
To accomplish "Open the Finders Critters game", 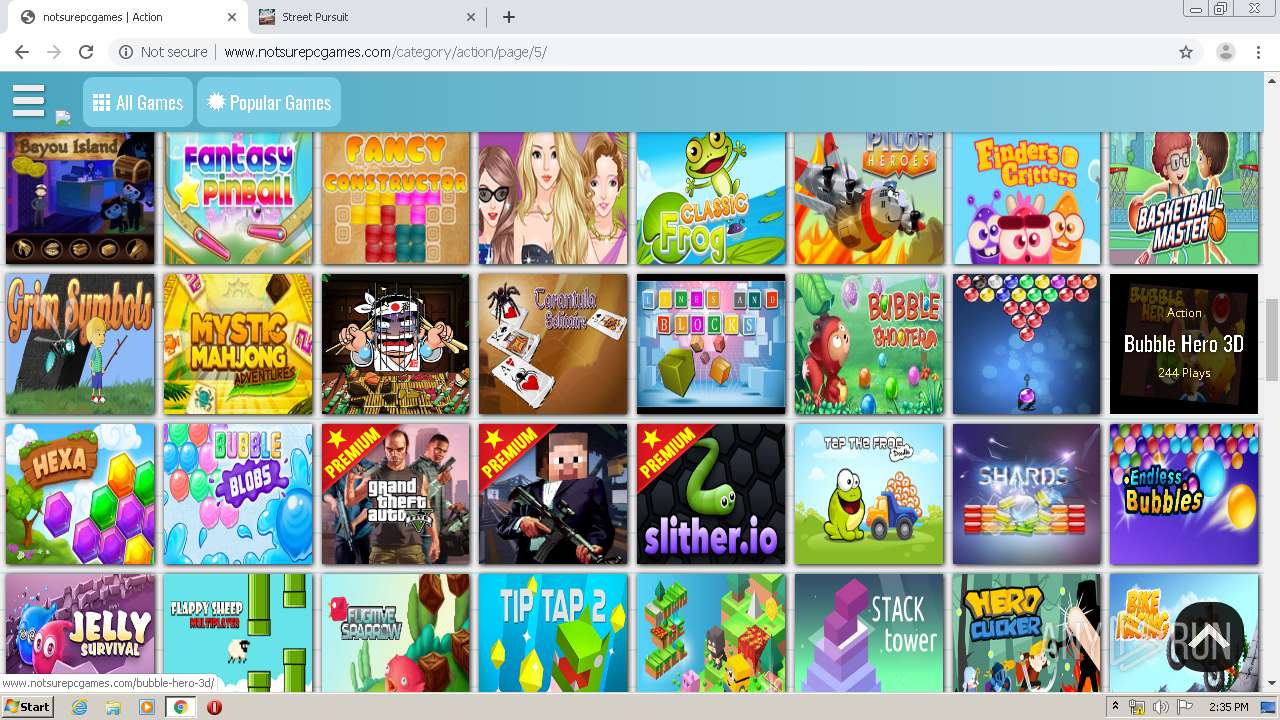I will coord(1027,198).
